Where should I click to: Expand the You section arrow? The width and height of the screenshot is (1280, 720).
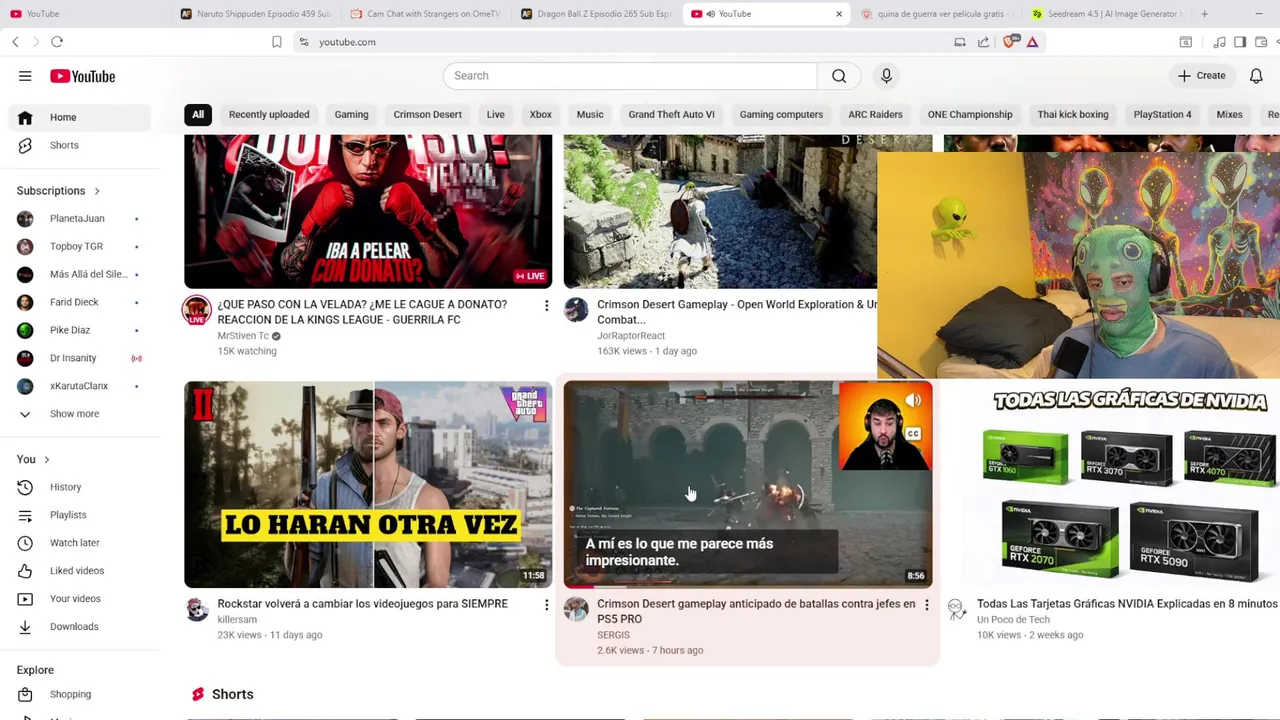tap(46, 459)
